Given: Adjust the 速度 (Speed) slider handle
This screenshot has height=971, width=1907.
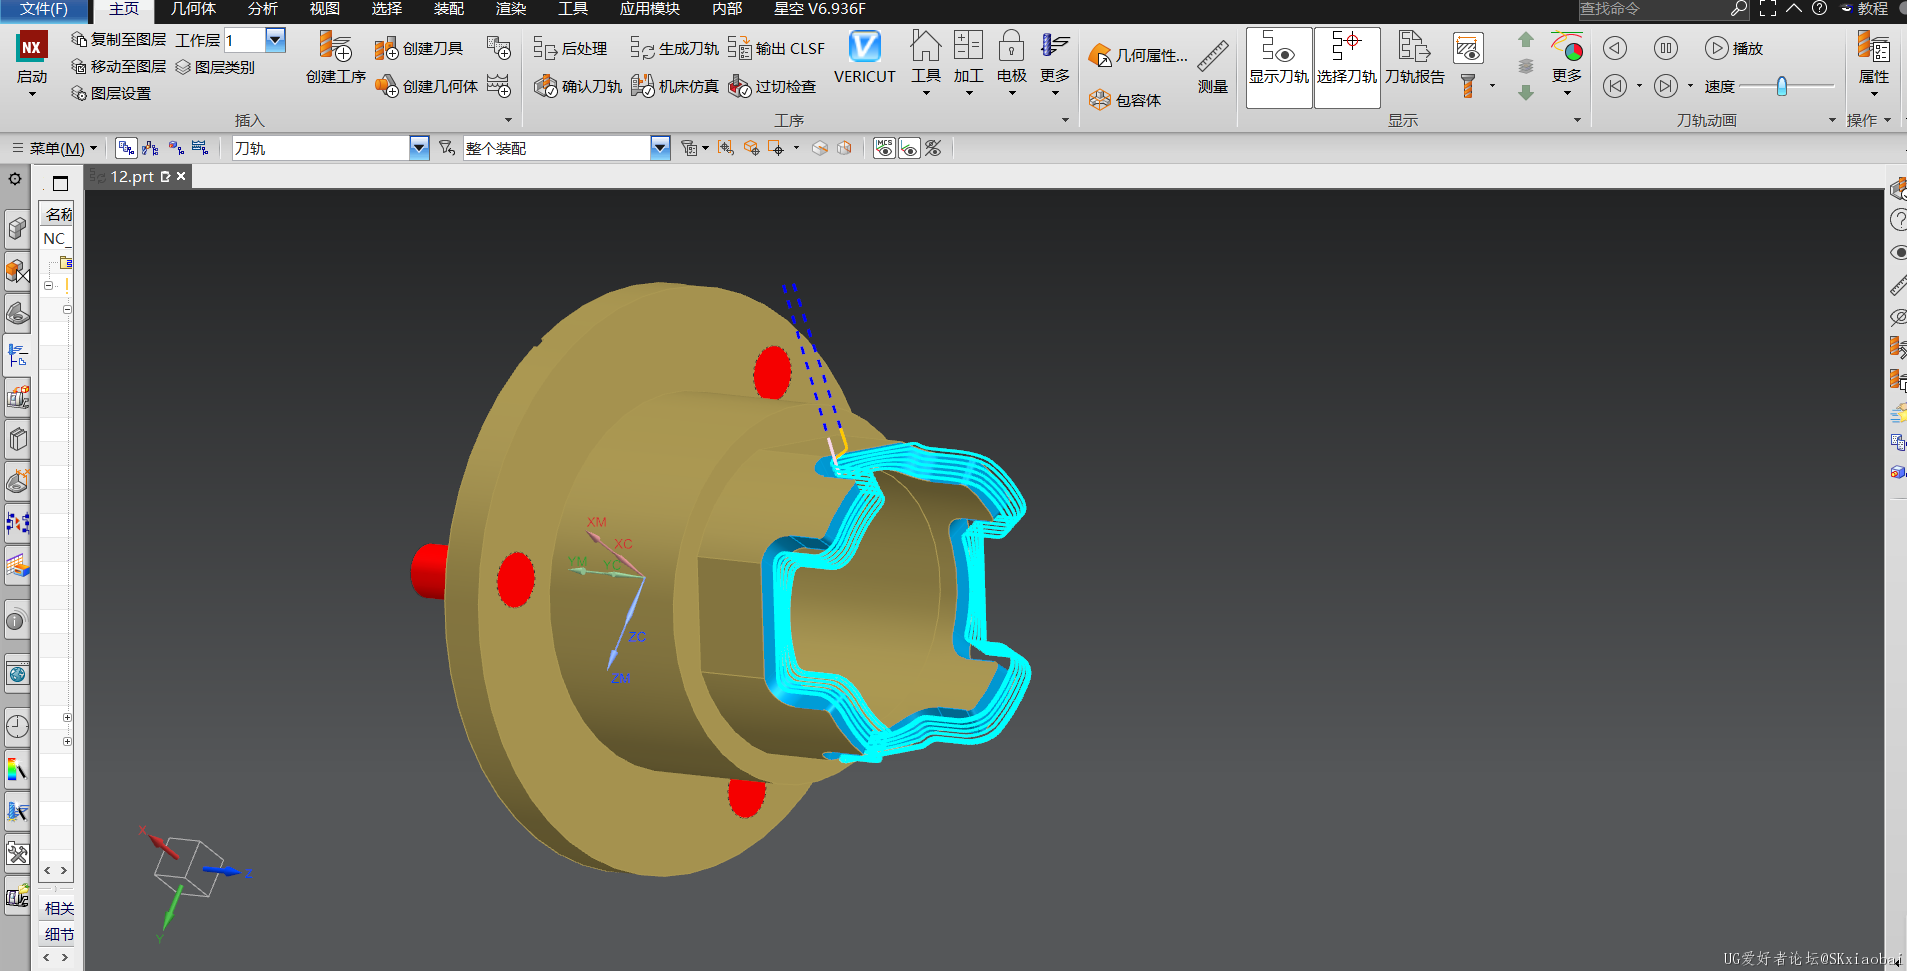Looking at the screenshot, I should pyautogui.click(x=1781, y=87).
